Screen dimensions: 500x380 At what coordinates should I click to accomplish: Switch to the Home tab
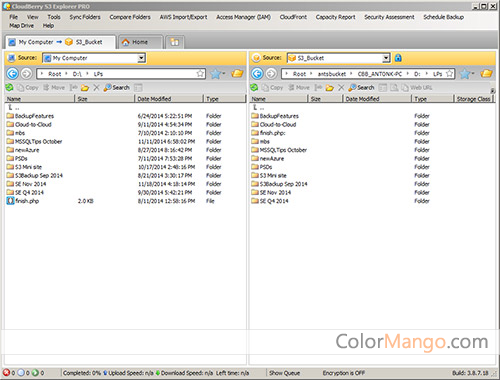point(140,42)
